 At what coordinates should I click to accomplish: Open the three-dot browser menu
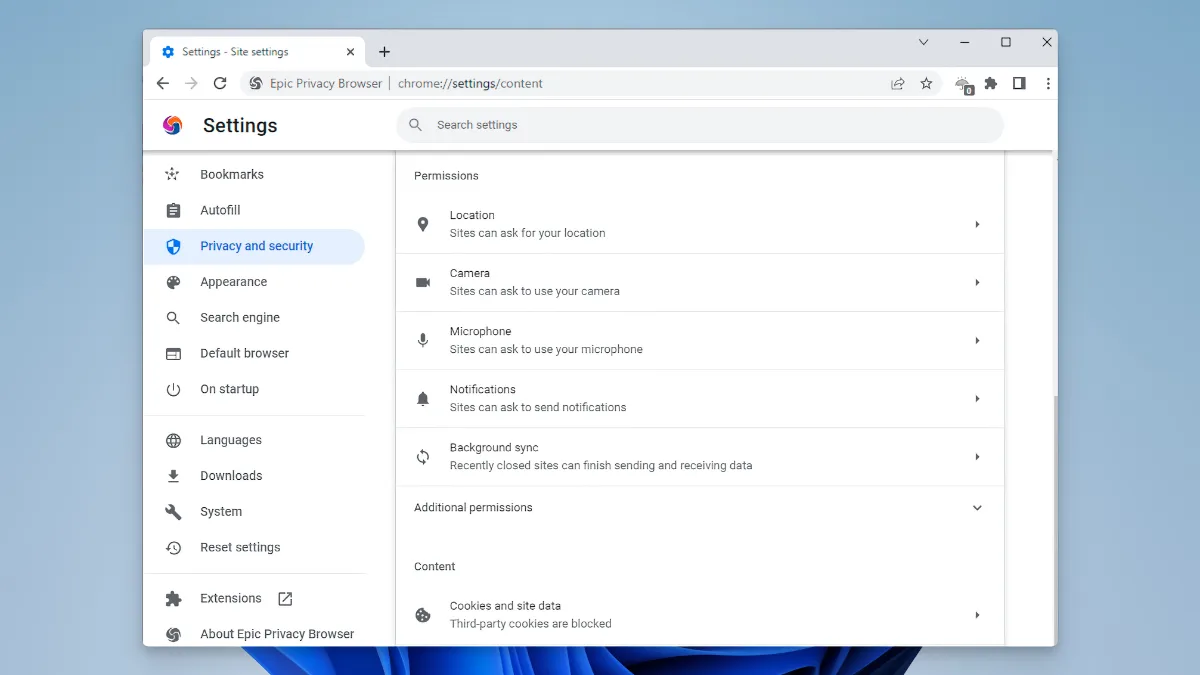(1047, 84)
